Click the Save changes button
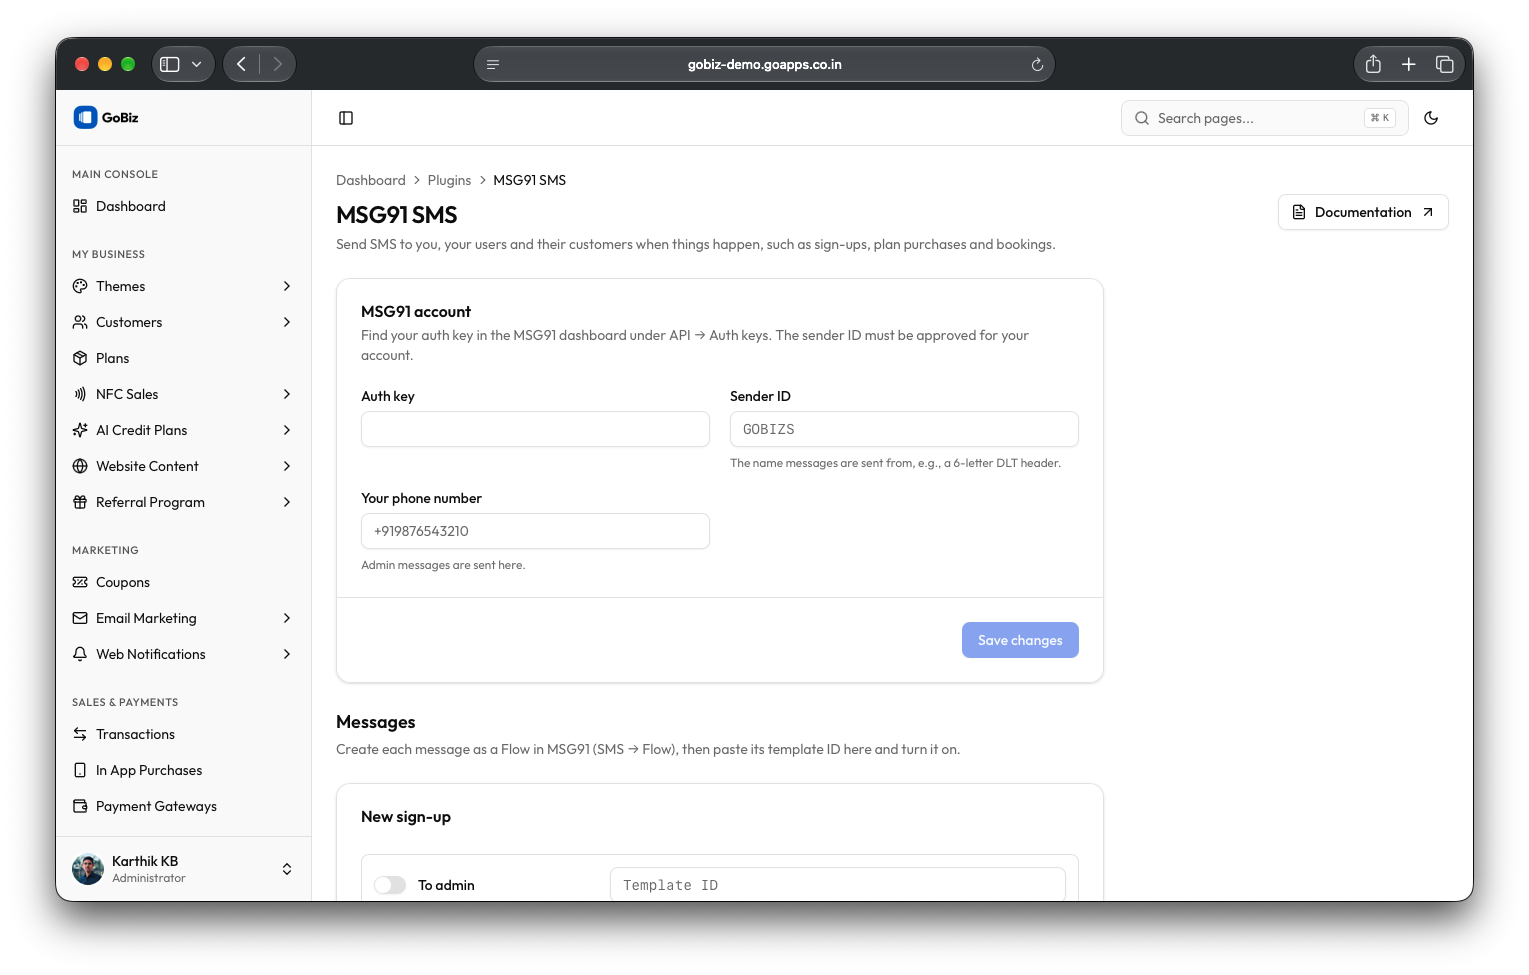1529x975 pixels. coord(1020,640)
